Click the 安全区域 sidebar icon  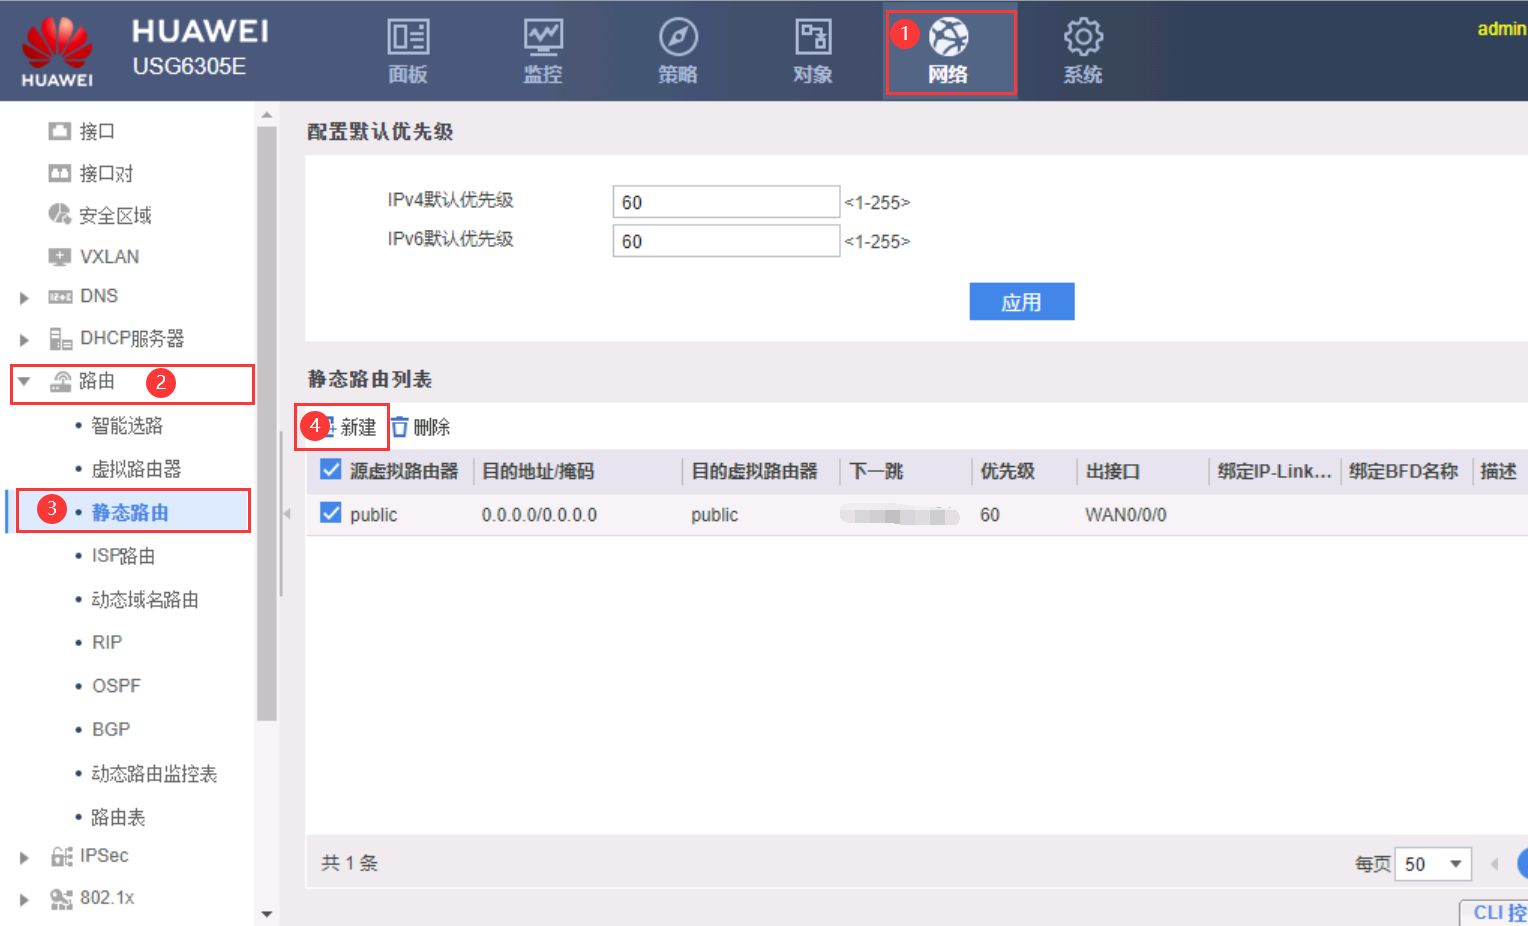point(60,215)
